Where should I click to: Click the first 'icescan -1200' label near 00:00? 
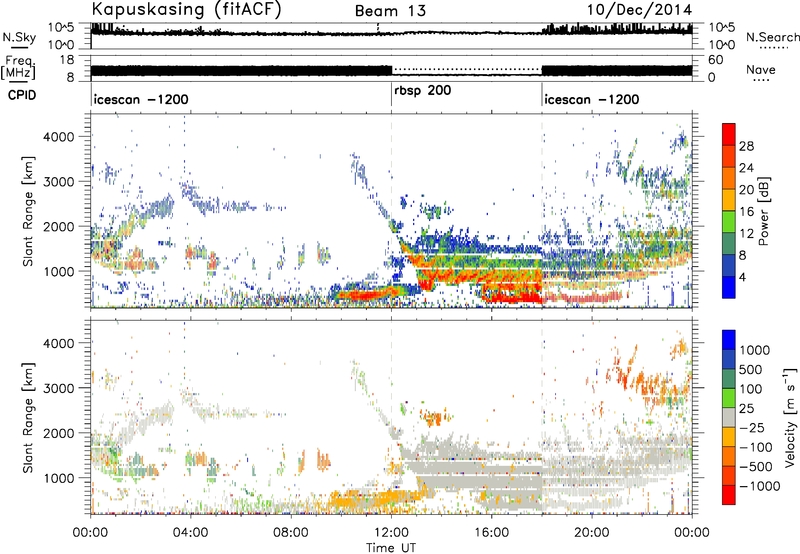point(141,99)
